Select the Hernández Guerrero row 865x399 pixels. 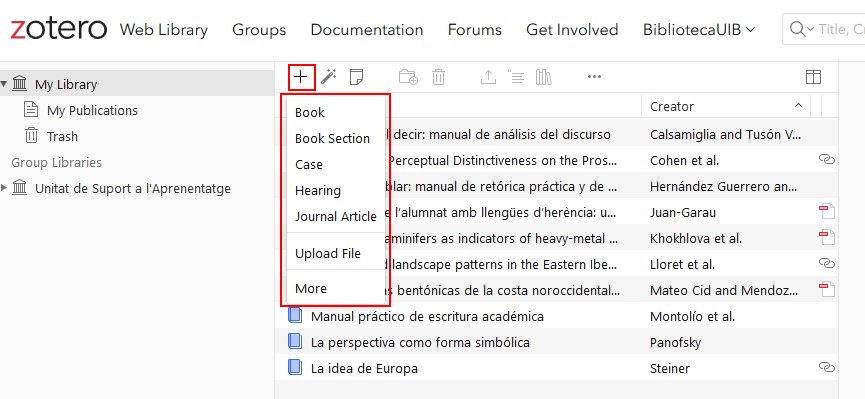tap(556, 186)
